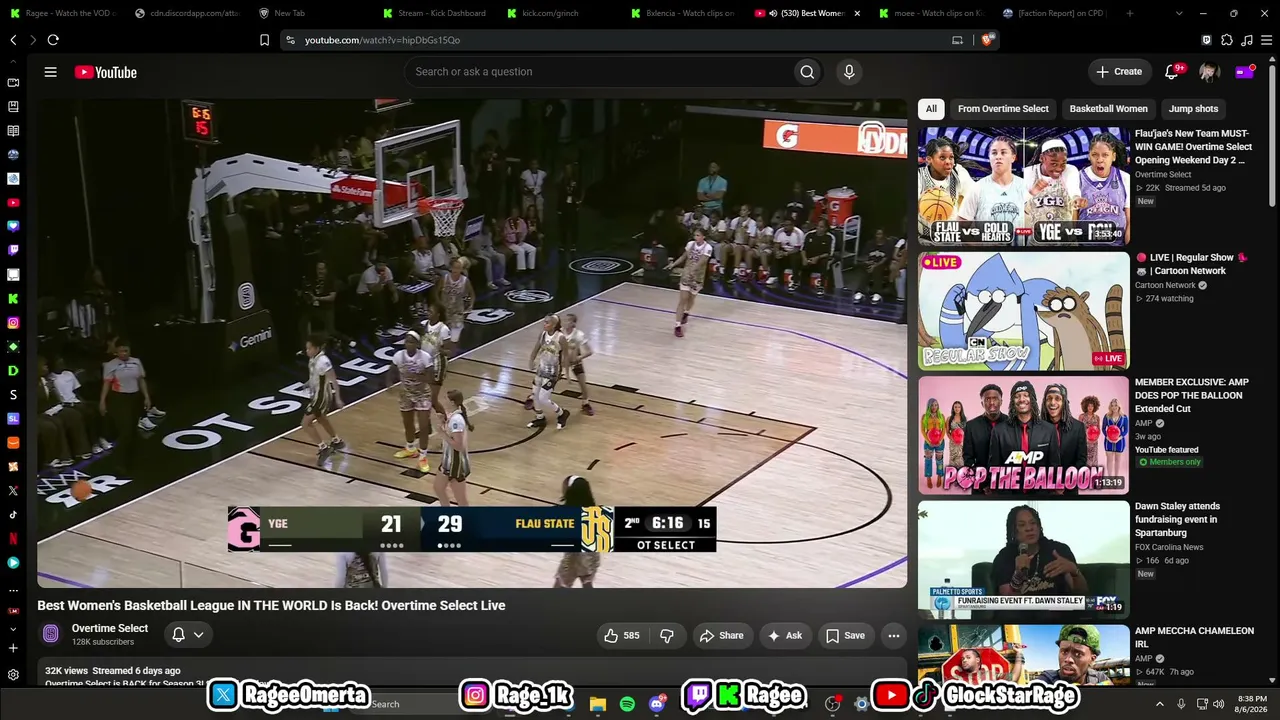Open the purple icon beside the avatar

coord(1244,72)
